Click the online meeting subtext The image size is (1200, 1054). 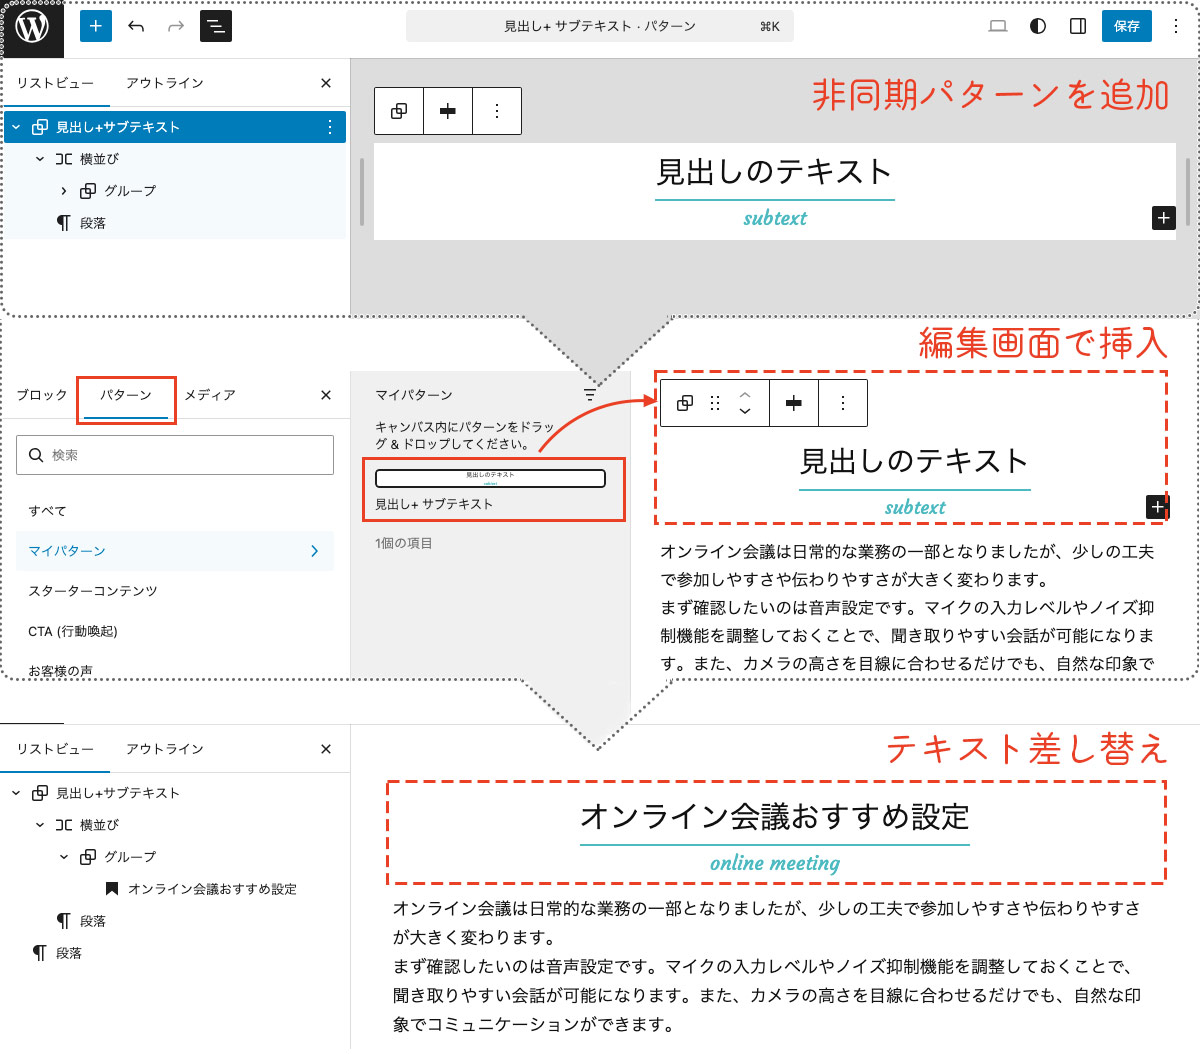point(775,863)
